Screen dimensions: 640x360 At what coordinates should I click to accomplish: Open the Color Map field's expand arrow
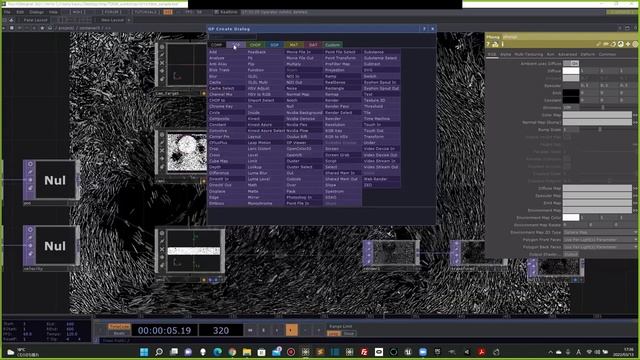pyautogui.click(x=635, y=115)
